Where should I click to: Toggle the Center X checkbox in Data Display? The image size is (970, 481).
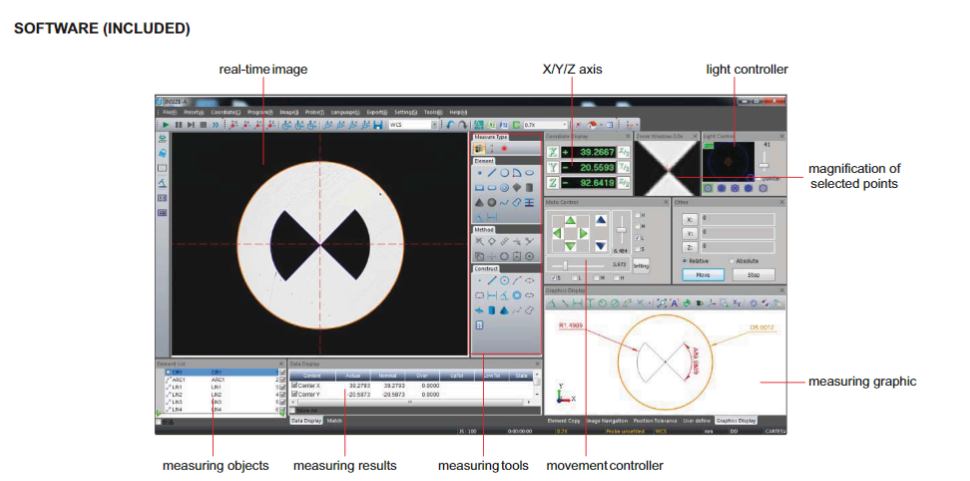294,384
